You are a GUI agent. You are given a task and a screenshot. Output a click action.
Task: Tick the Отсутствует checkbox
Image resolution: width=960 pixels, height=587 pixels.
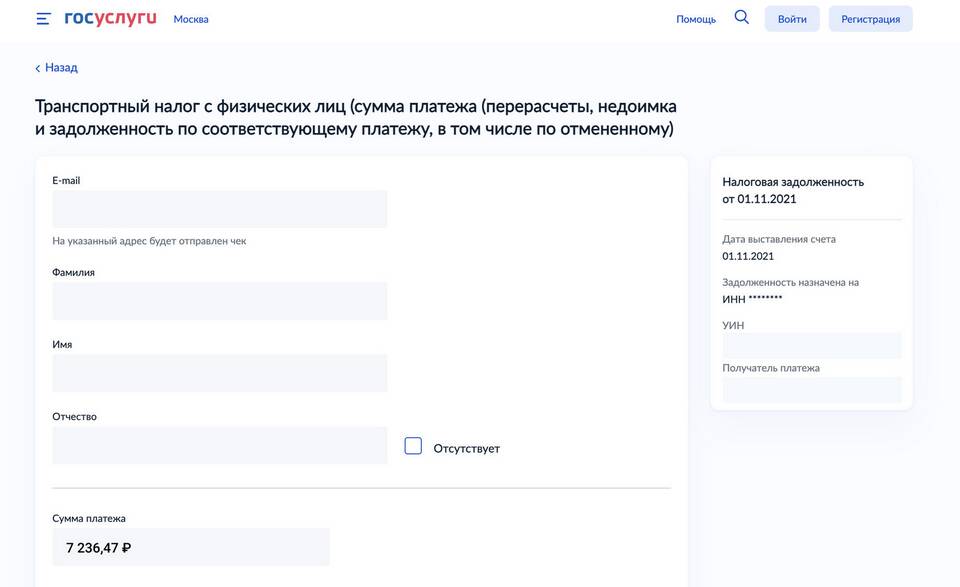413,446
